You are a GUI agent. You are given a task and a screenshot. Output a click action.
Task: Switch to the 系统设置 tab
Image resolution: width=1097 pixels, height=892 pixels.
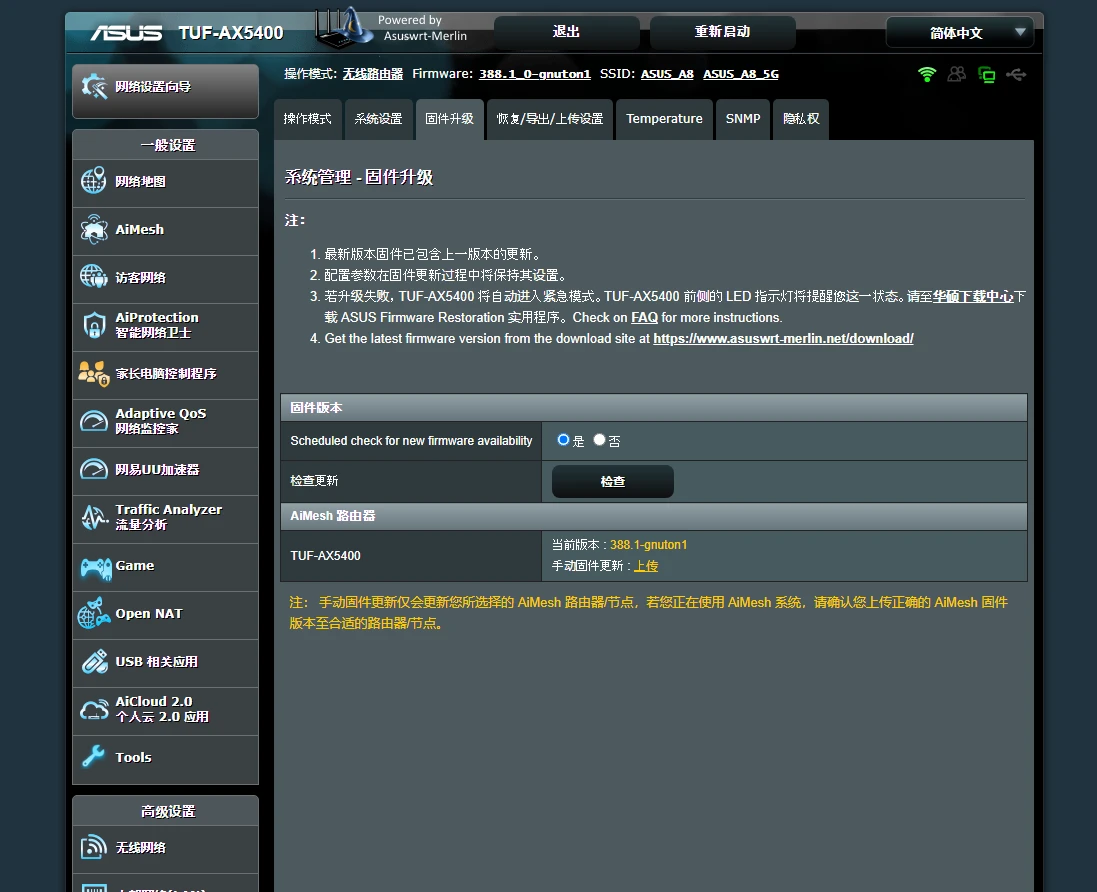[378, 119]
